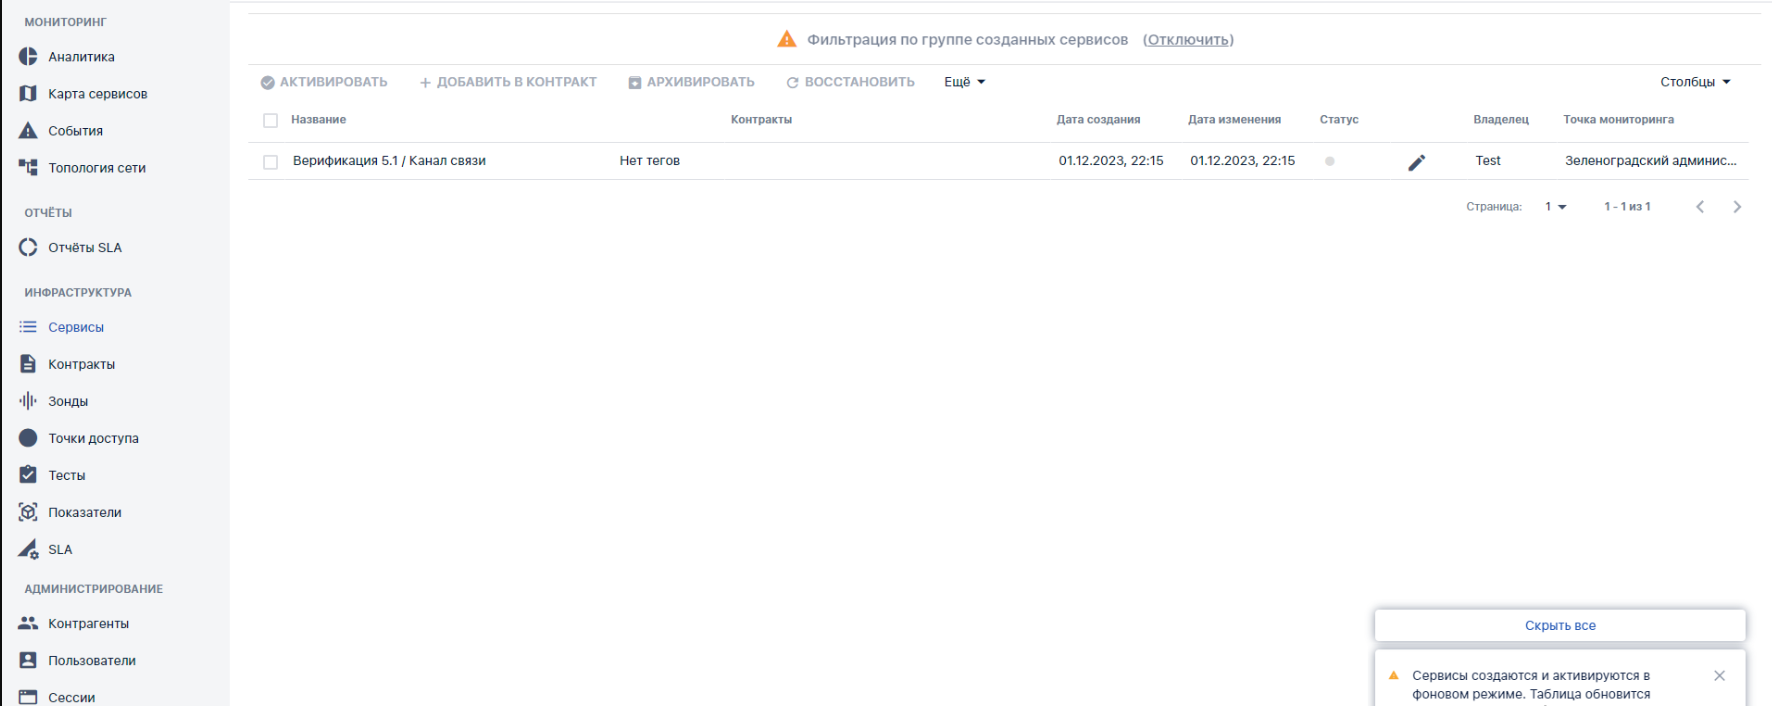This screenshot has width=1772, height=706.
Task: Open the page number dropdown
Action: [1555, 207]
